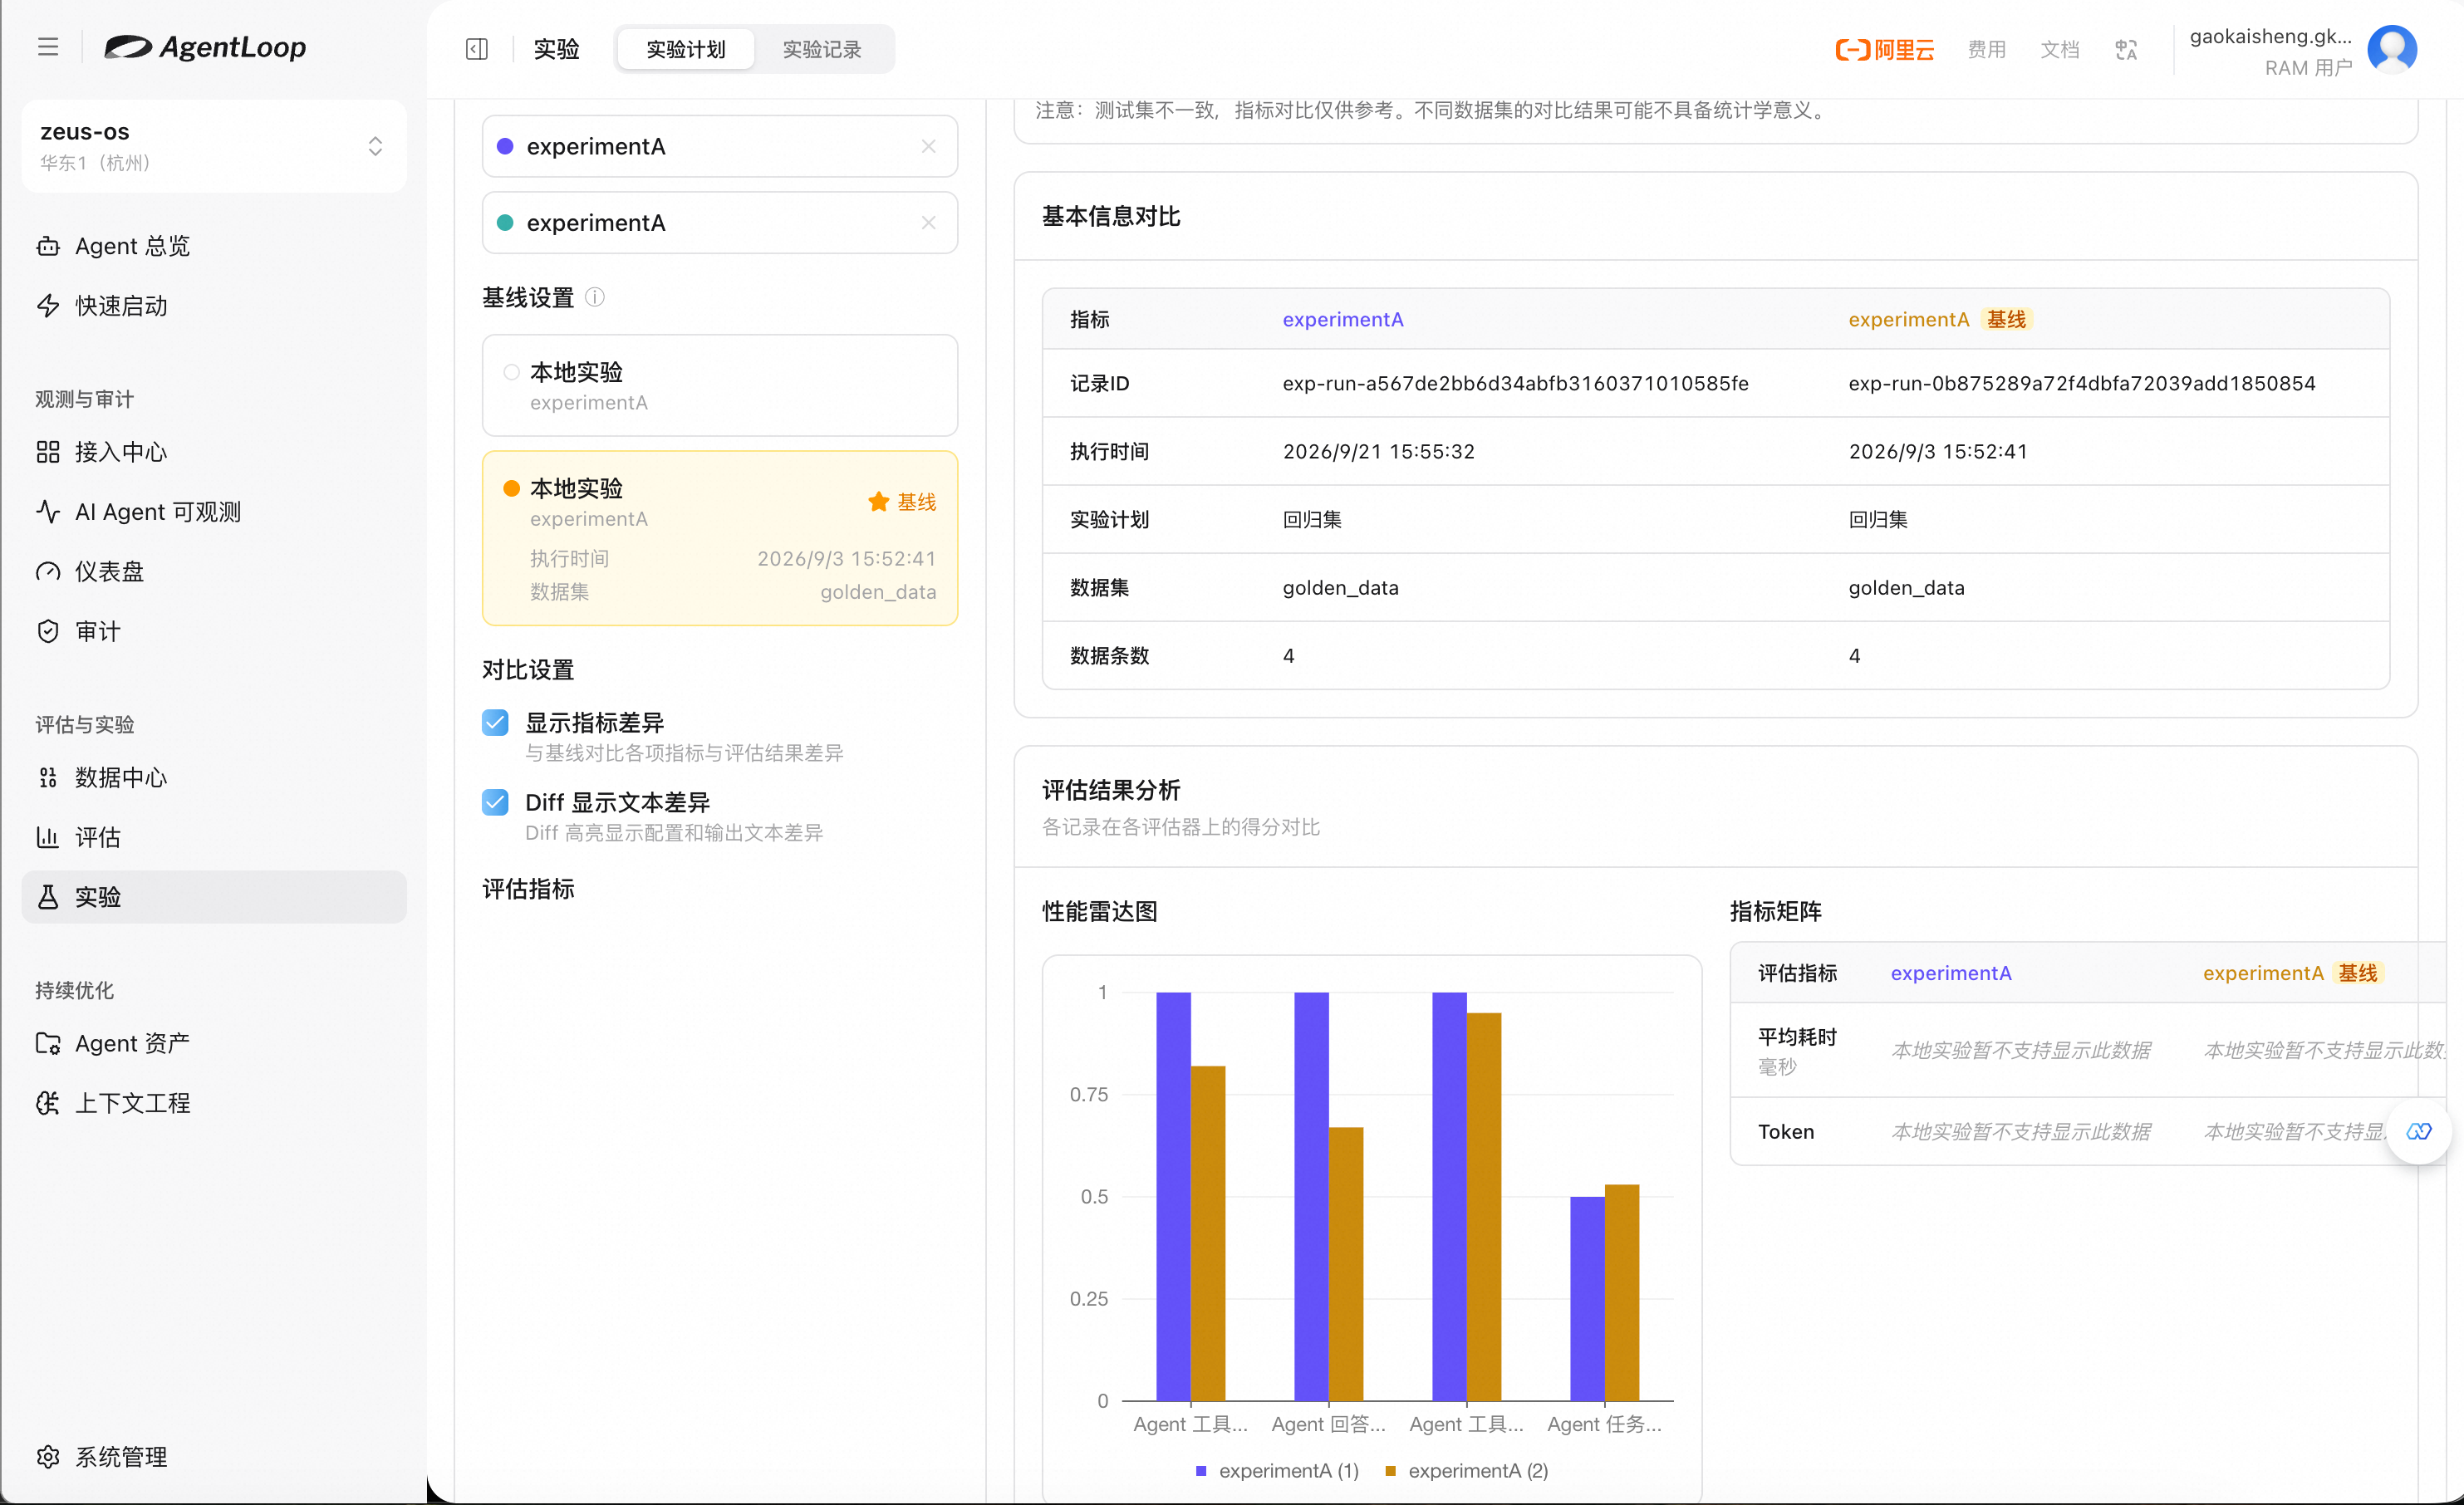
Task: Open 仪表盘 dashboard
Action: (214, 572)
